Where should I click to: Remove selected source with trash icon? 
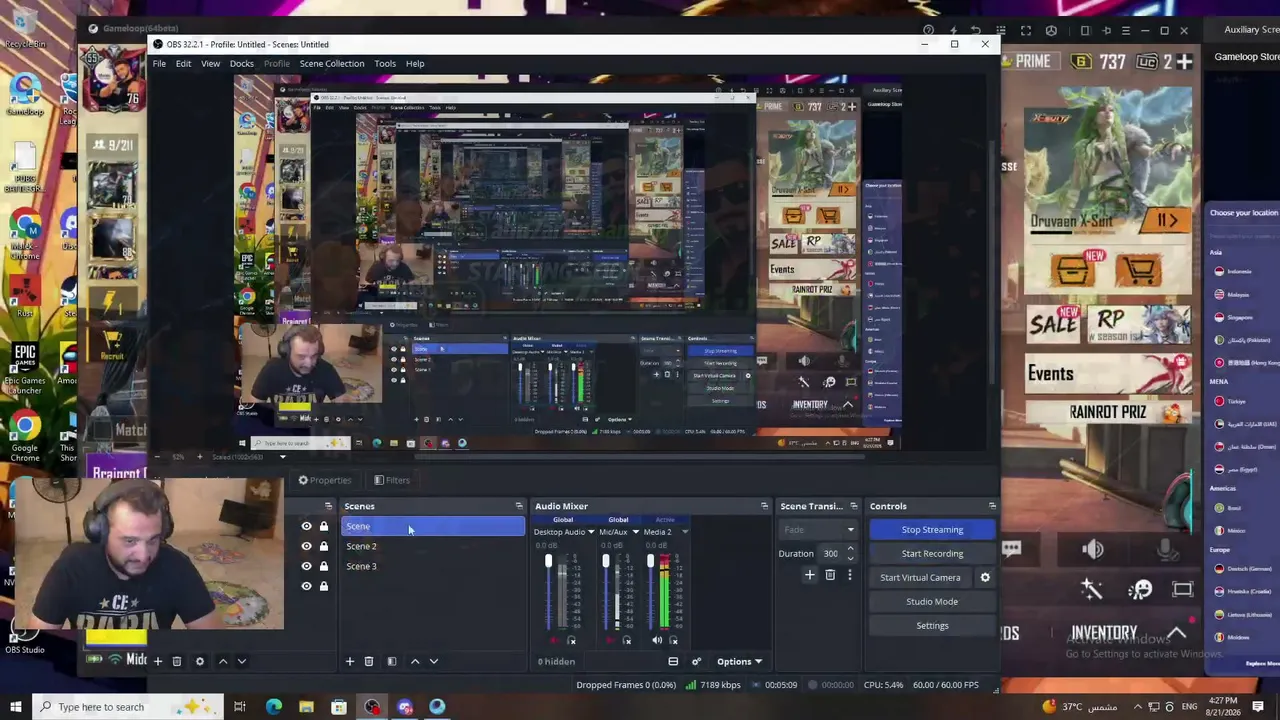[x=177, y=662]
